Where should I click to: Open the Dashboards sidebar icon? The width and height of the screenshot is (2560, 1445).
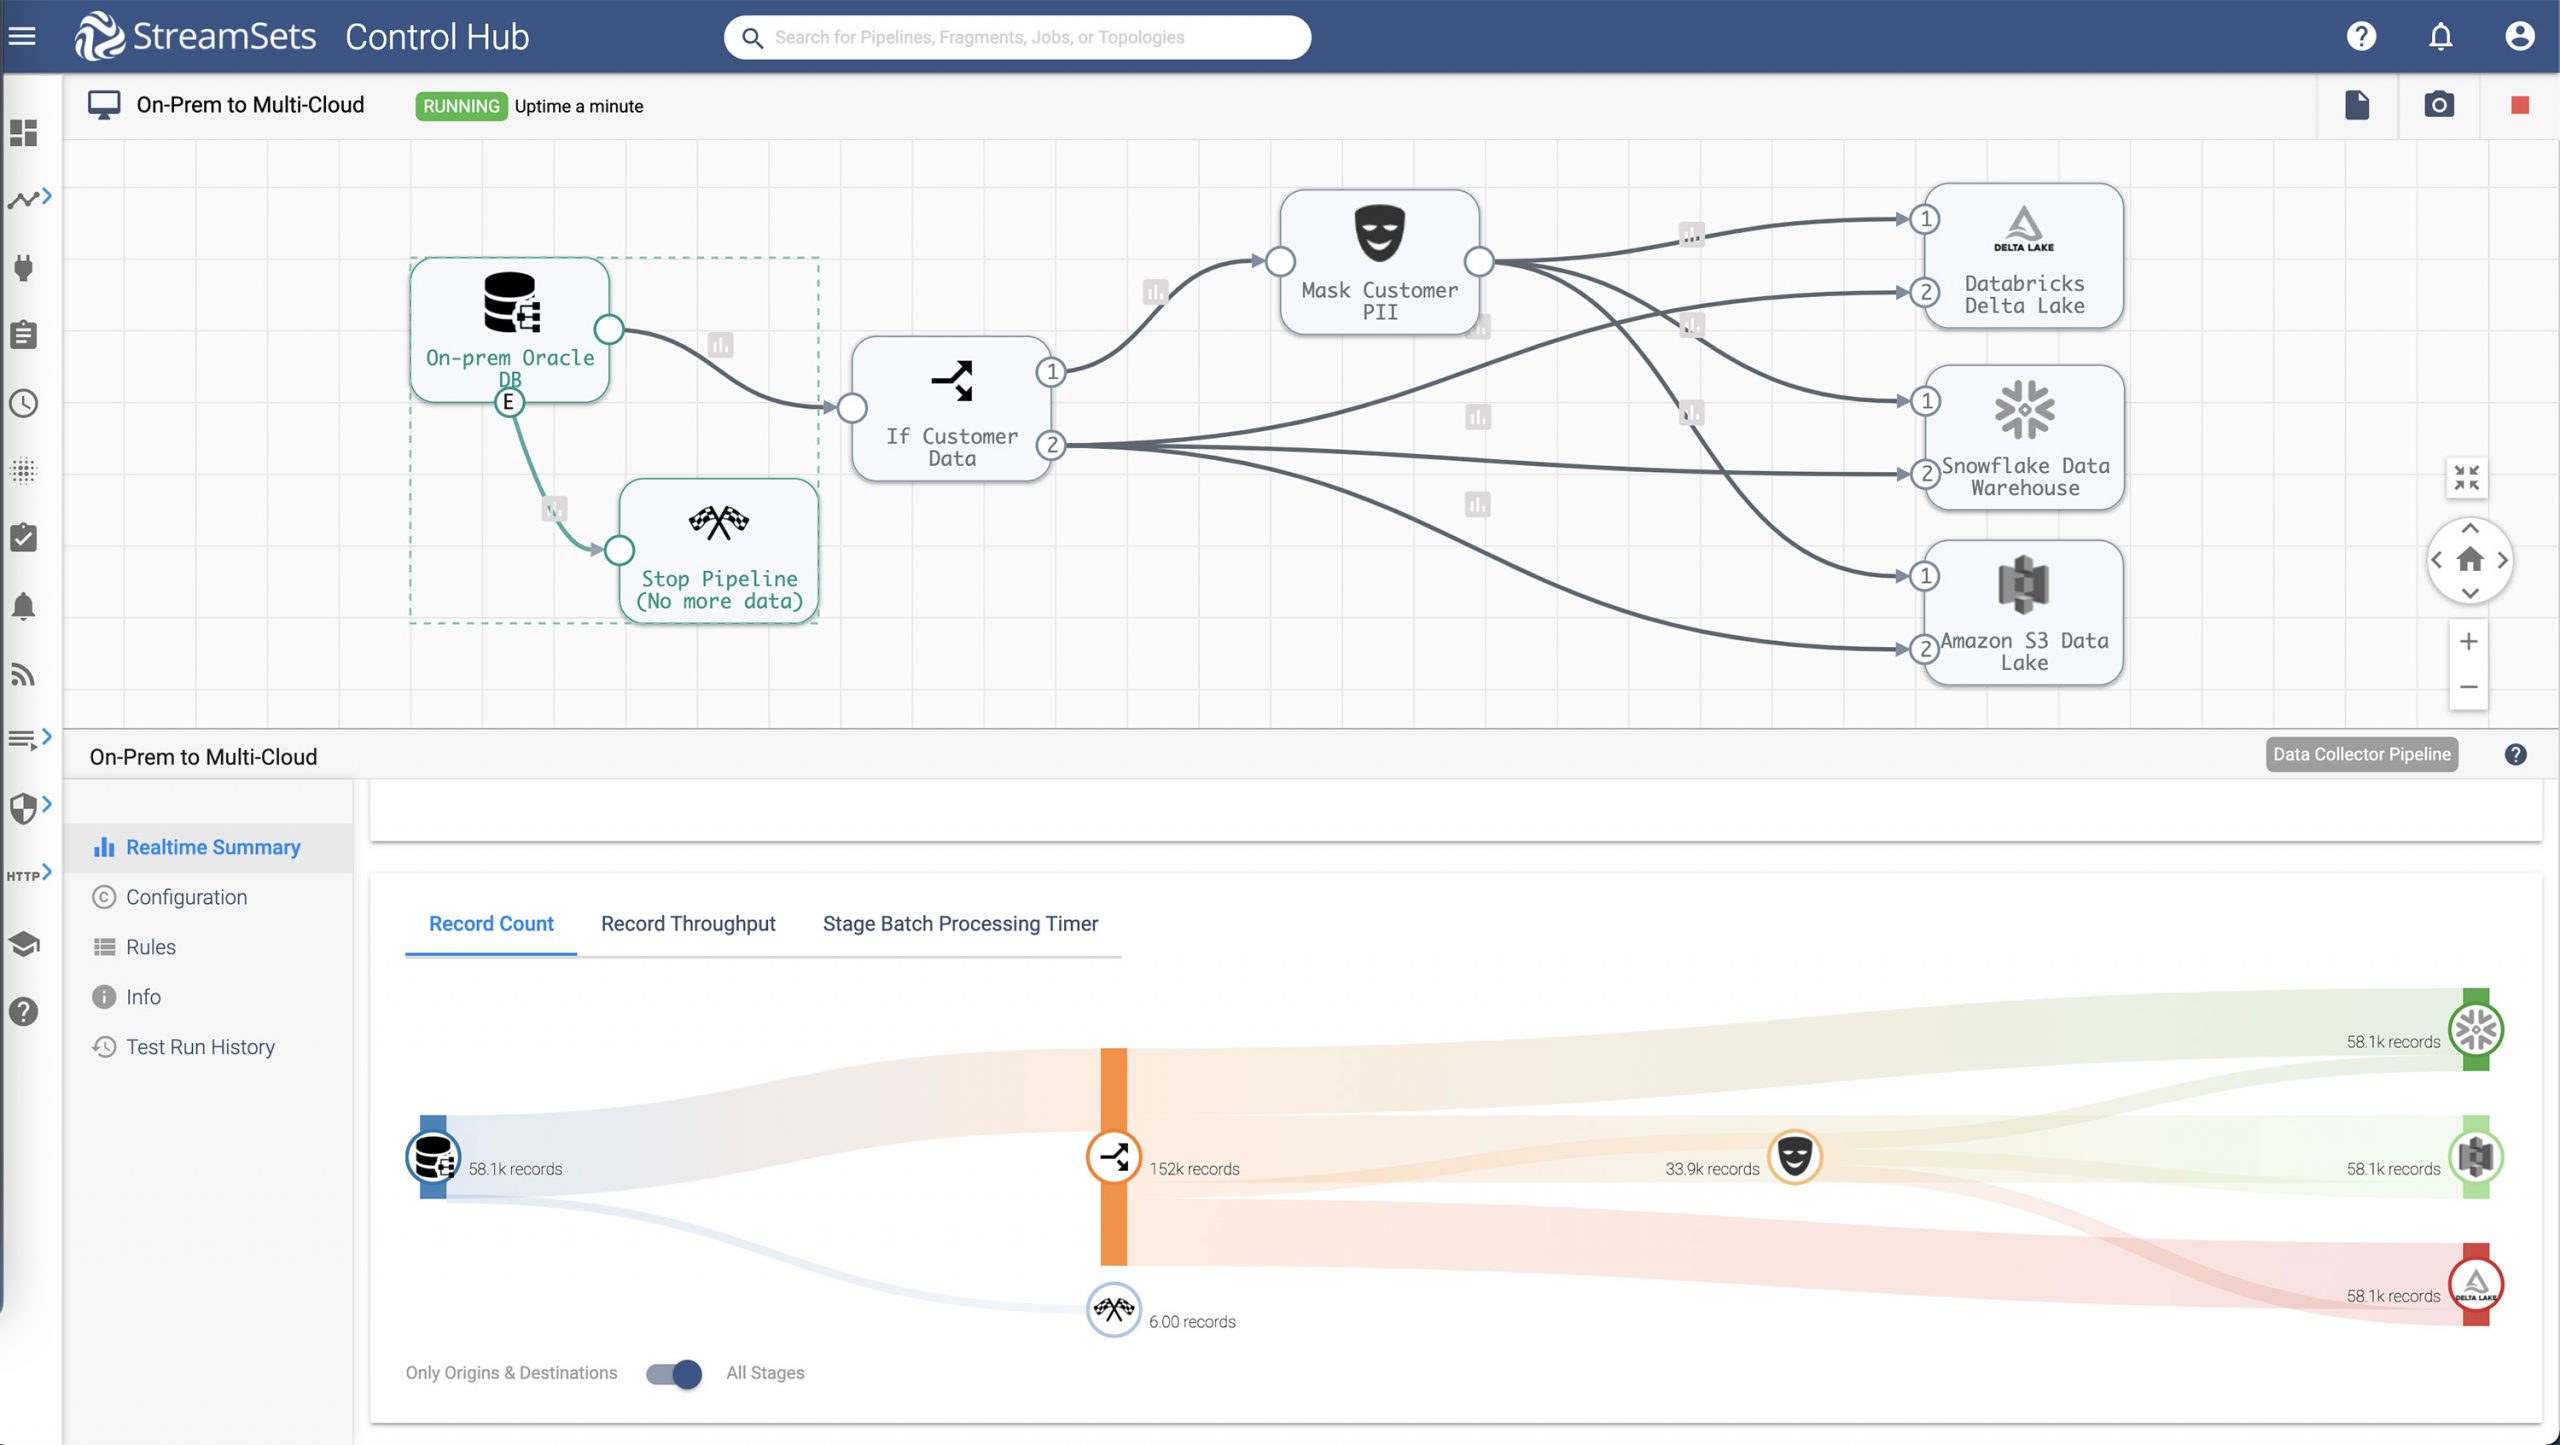(23, 133)
